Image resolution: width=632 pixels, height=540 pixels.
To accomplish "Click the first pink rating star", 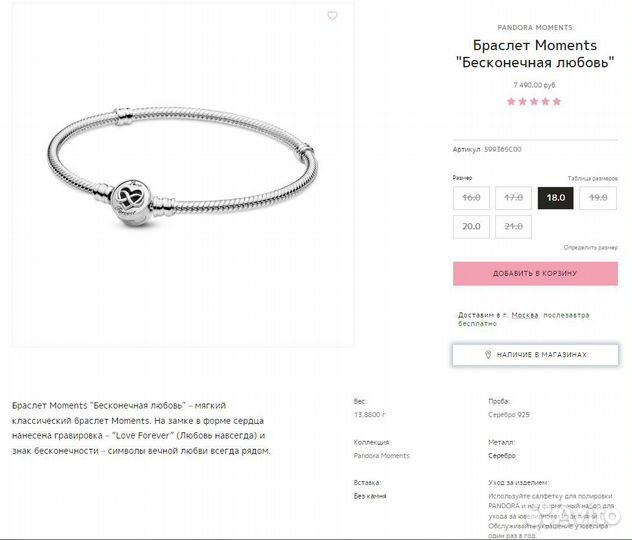I will tap(511, 102).
